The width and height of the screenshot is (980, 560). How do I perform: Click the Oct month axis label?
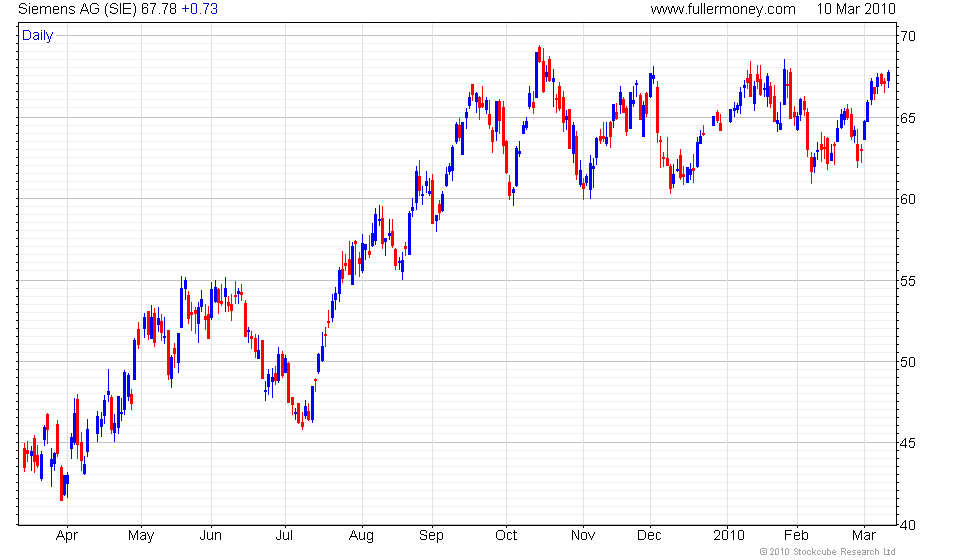coord(506,536)
